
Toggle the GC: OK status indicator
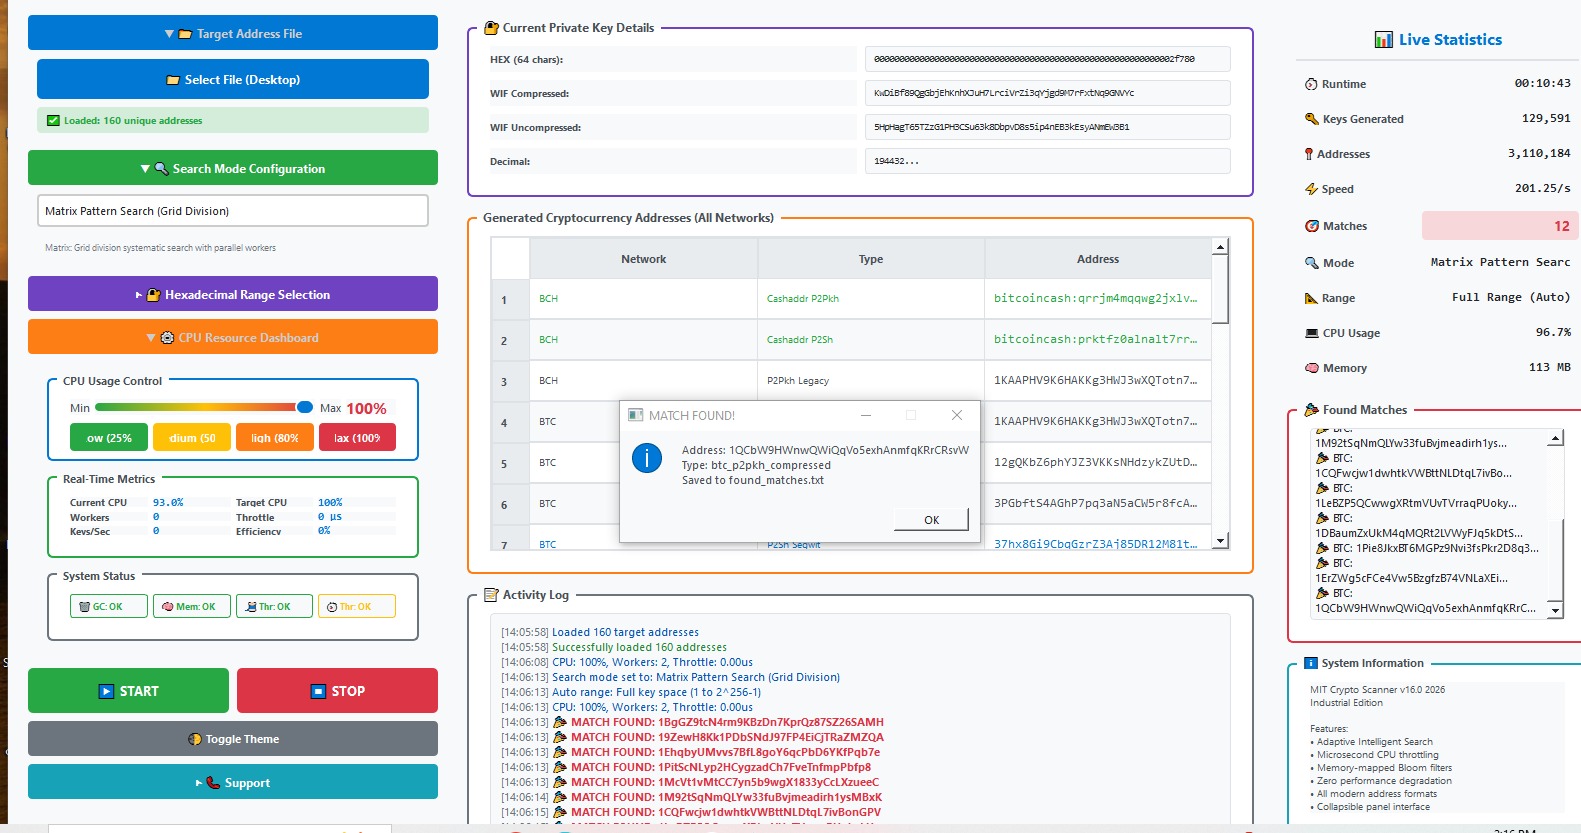point(108,606)
